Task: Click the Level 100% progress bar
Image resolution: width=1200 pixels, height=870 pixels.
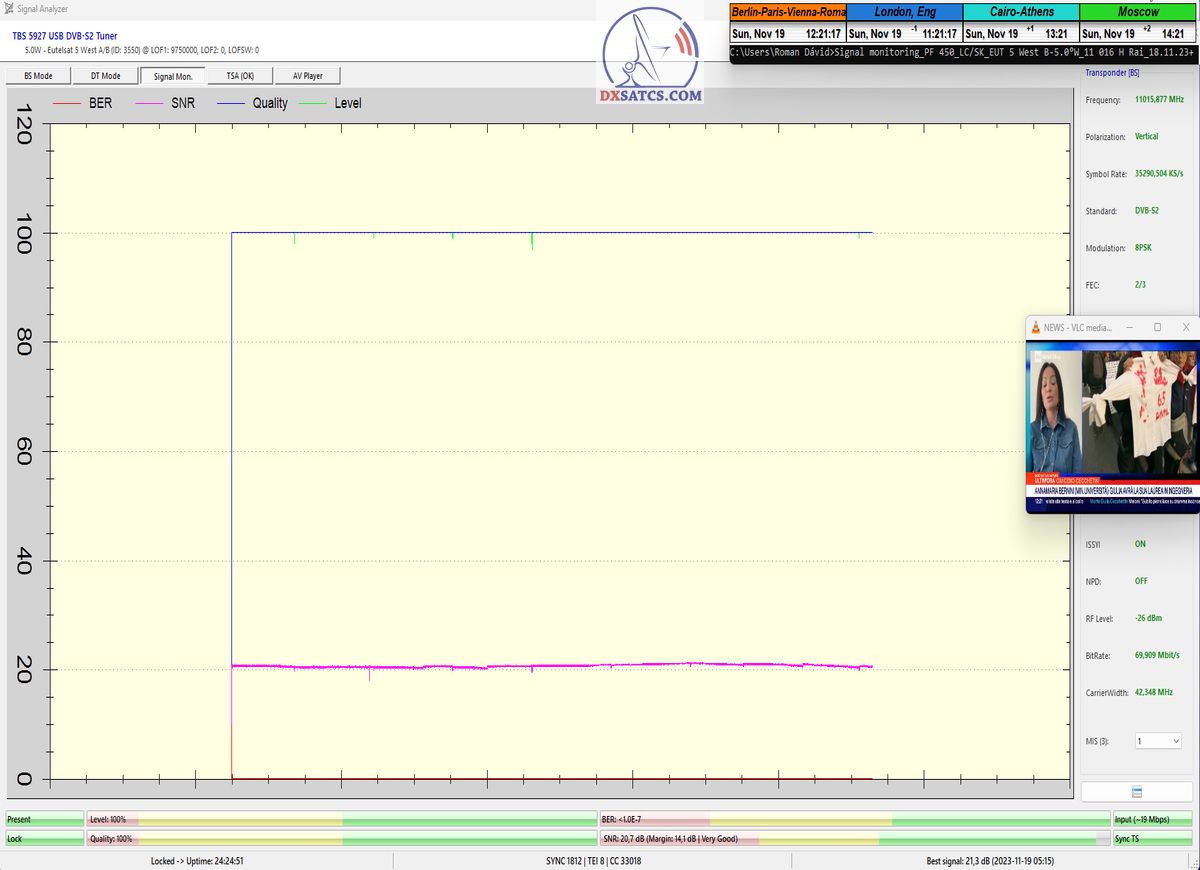Action: click(x=341, y=819)
